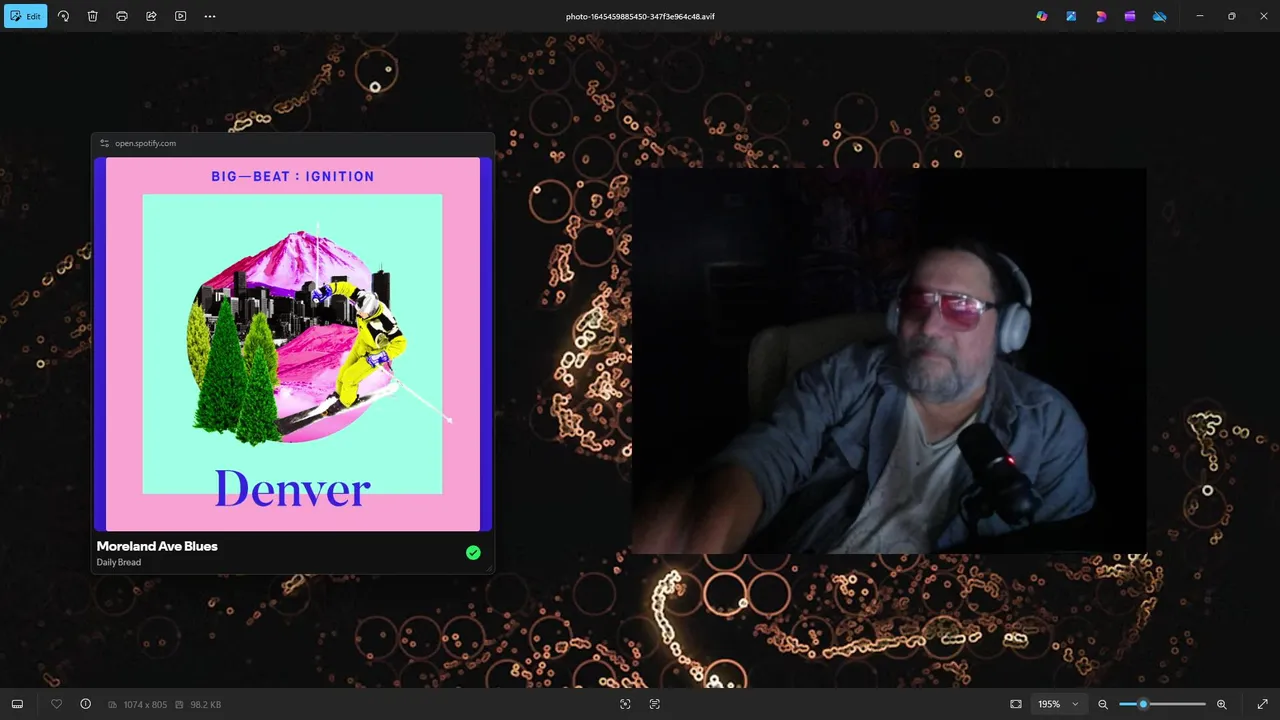Print the photo via the printer icon
The image size is (1280, 720).
click(122, 16)
